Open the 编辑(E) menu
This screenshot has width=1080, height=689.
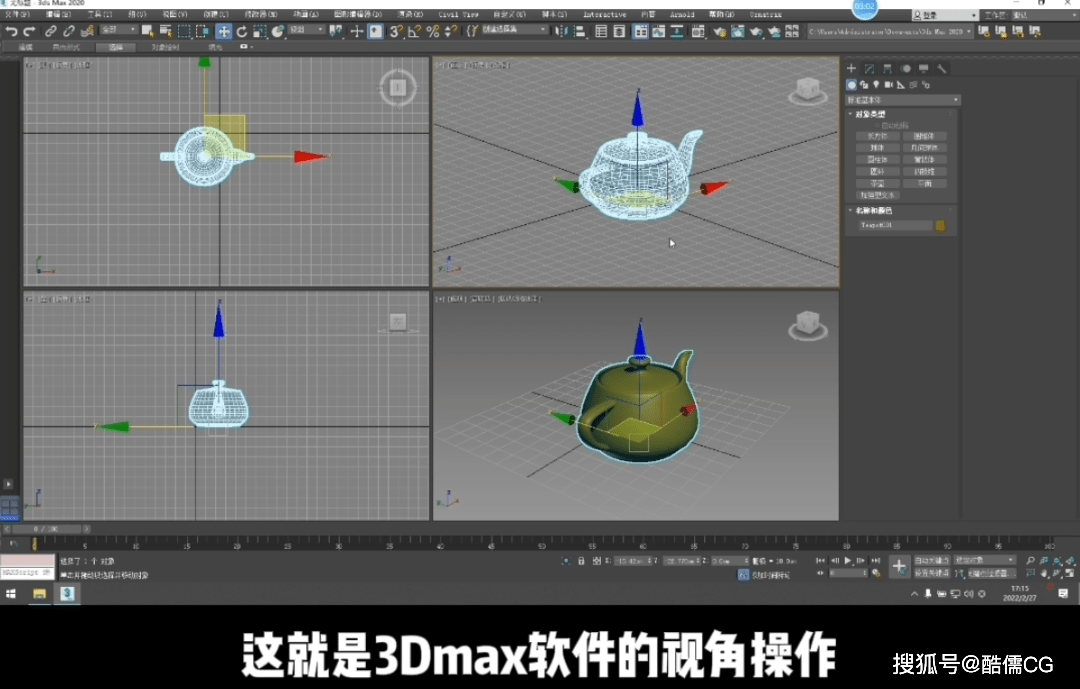58,14
